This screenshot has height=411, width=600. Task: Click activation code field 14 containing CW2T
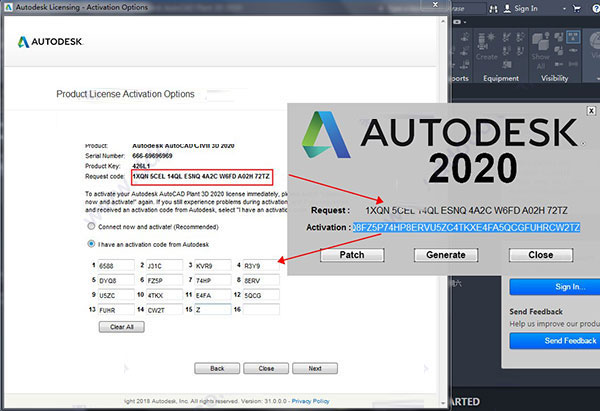click(x=165, y=310)
